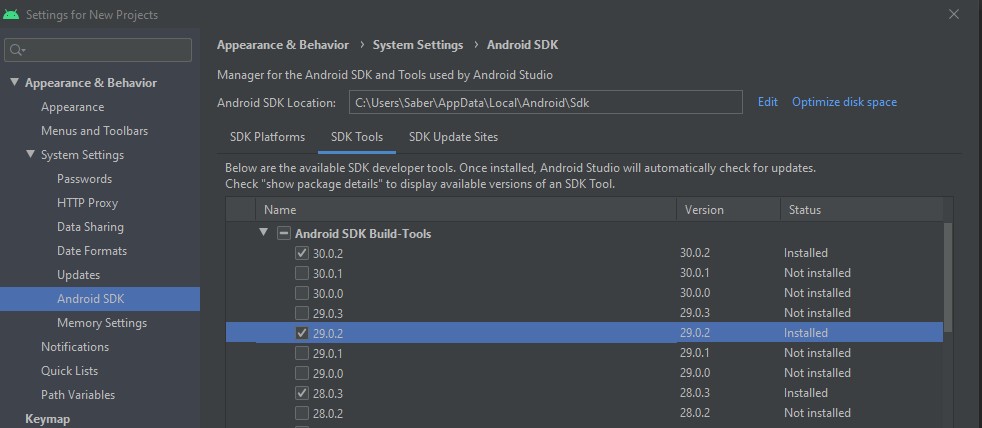982x428 pixels.
Task: Click the Version column header
Action: point(728,209)
